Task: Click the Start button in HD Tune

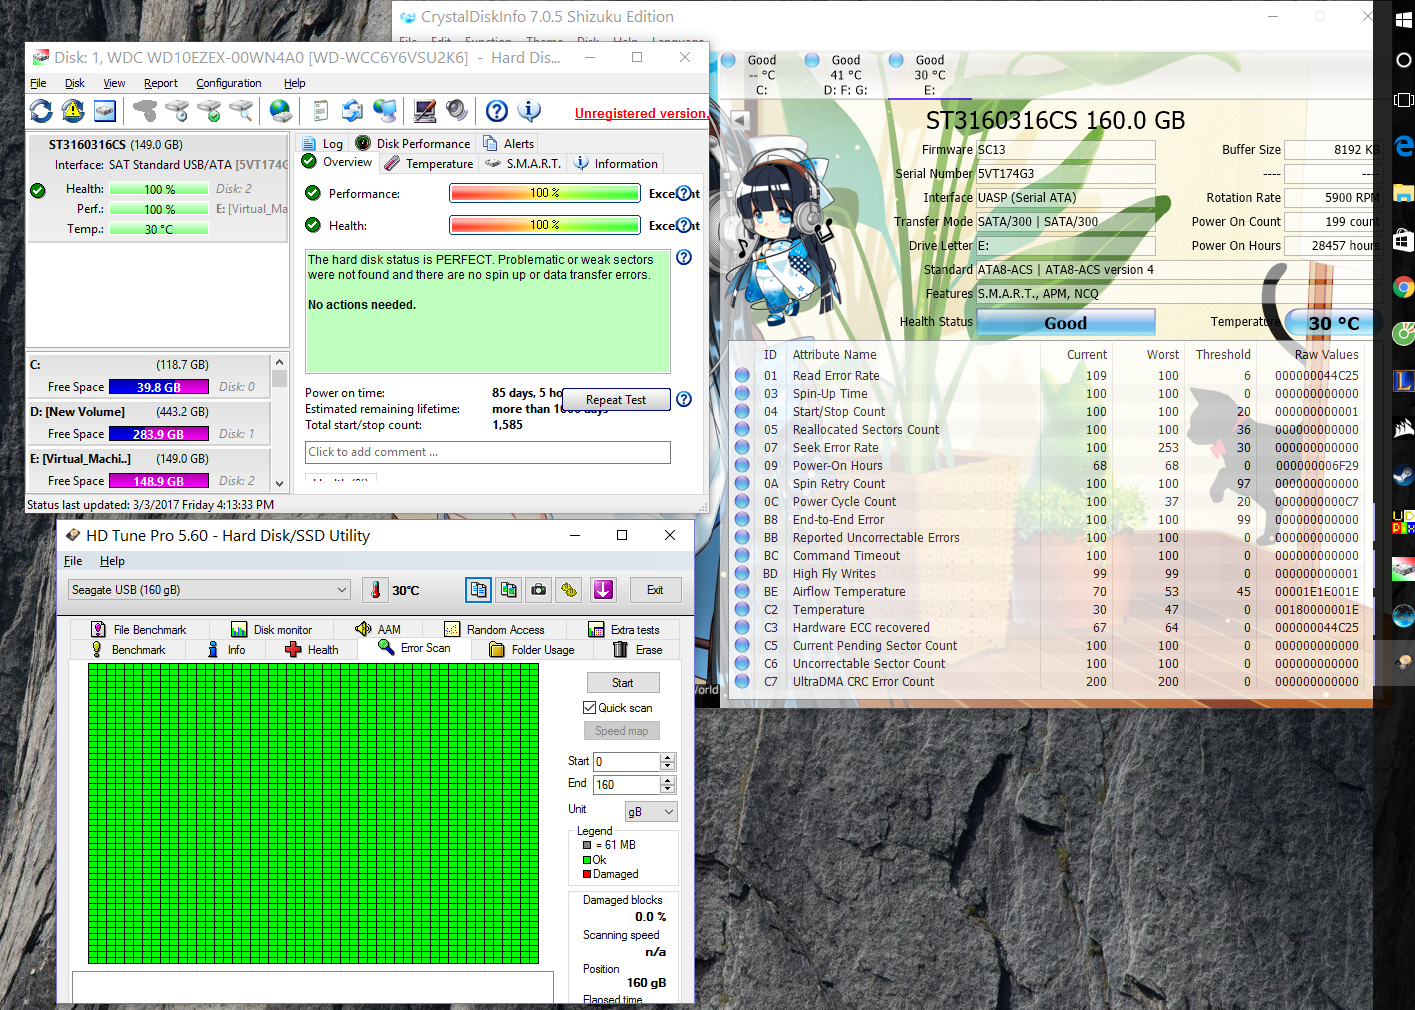Action: pos(622,682)
